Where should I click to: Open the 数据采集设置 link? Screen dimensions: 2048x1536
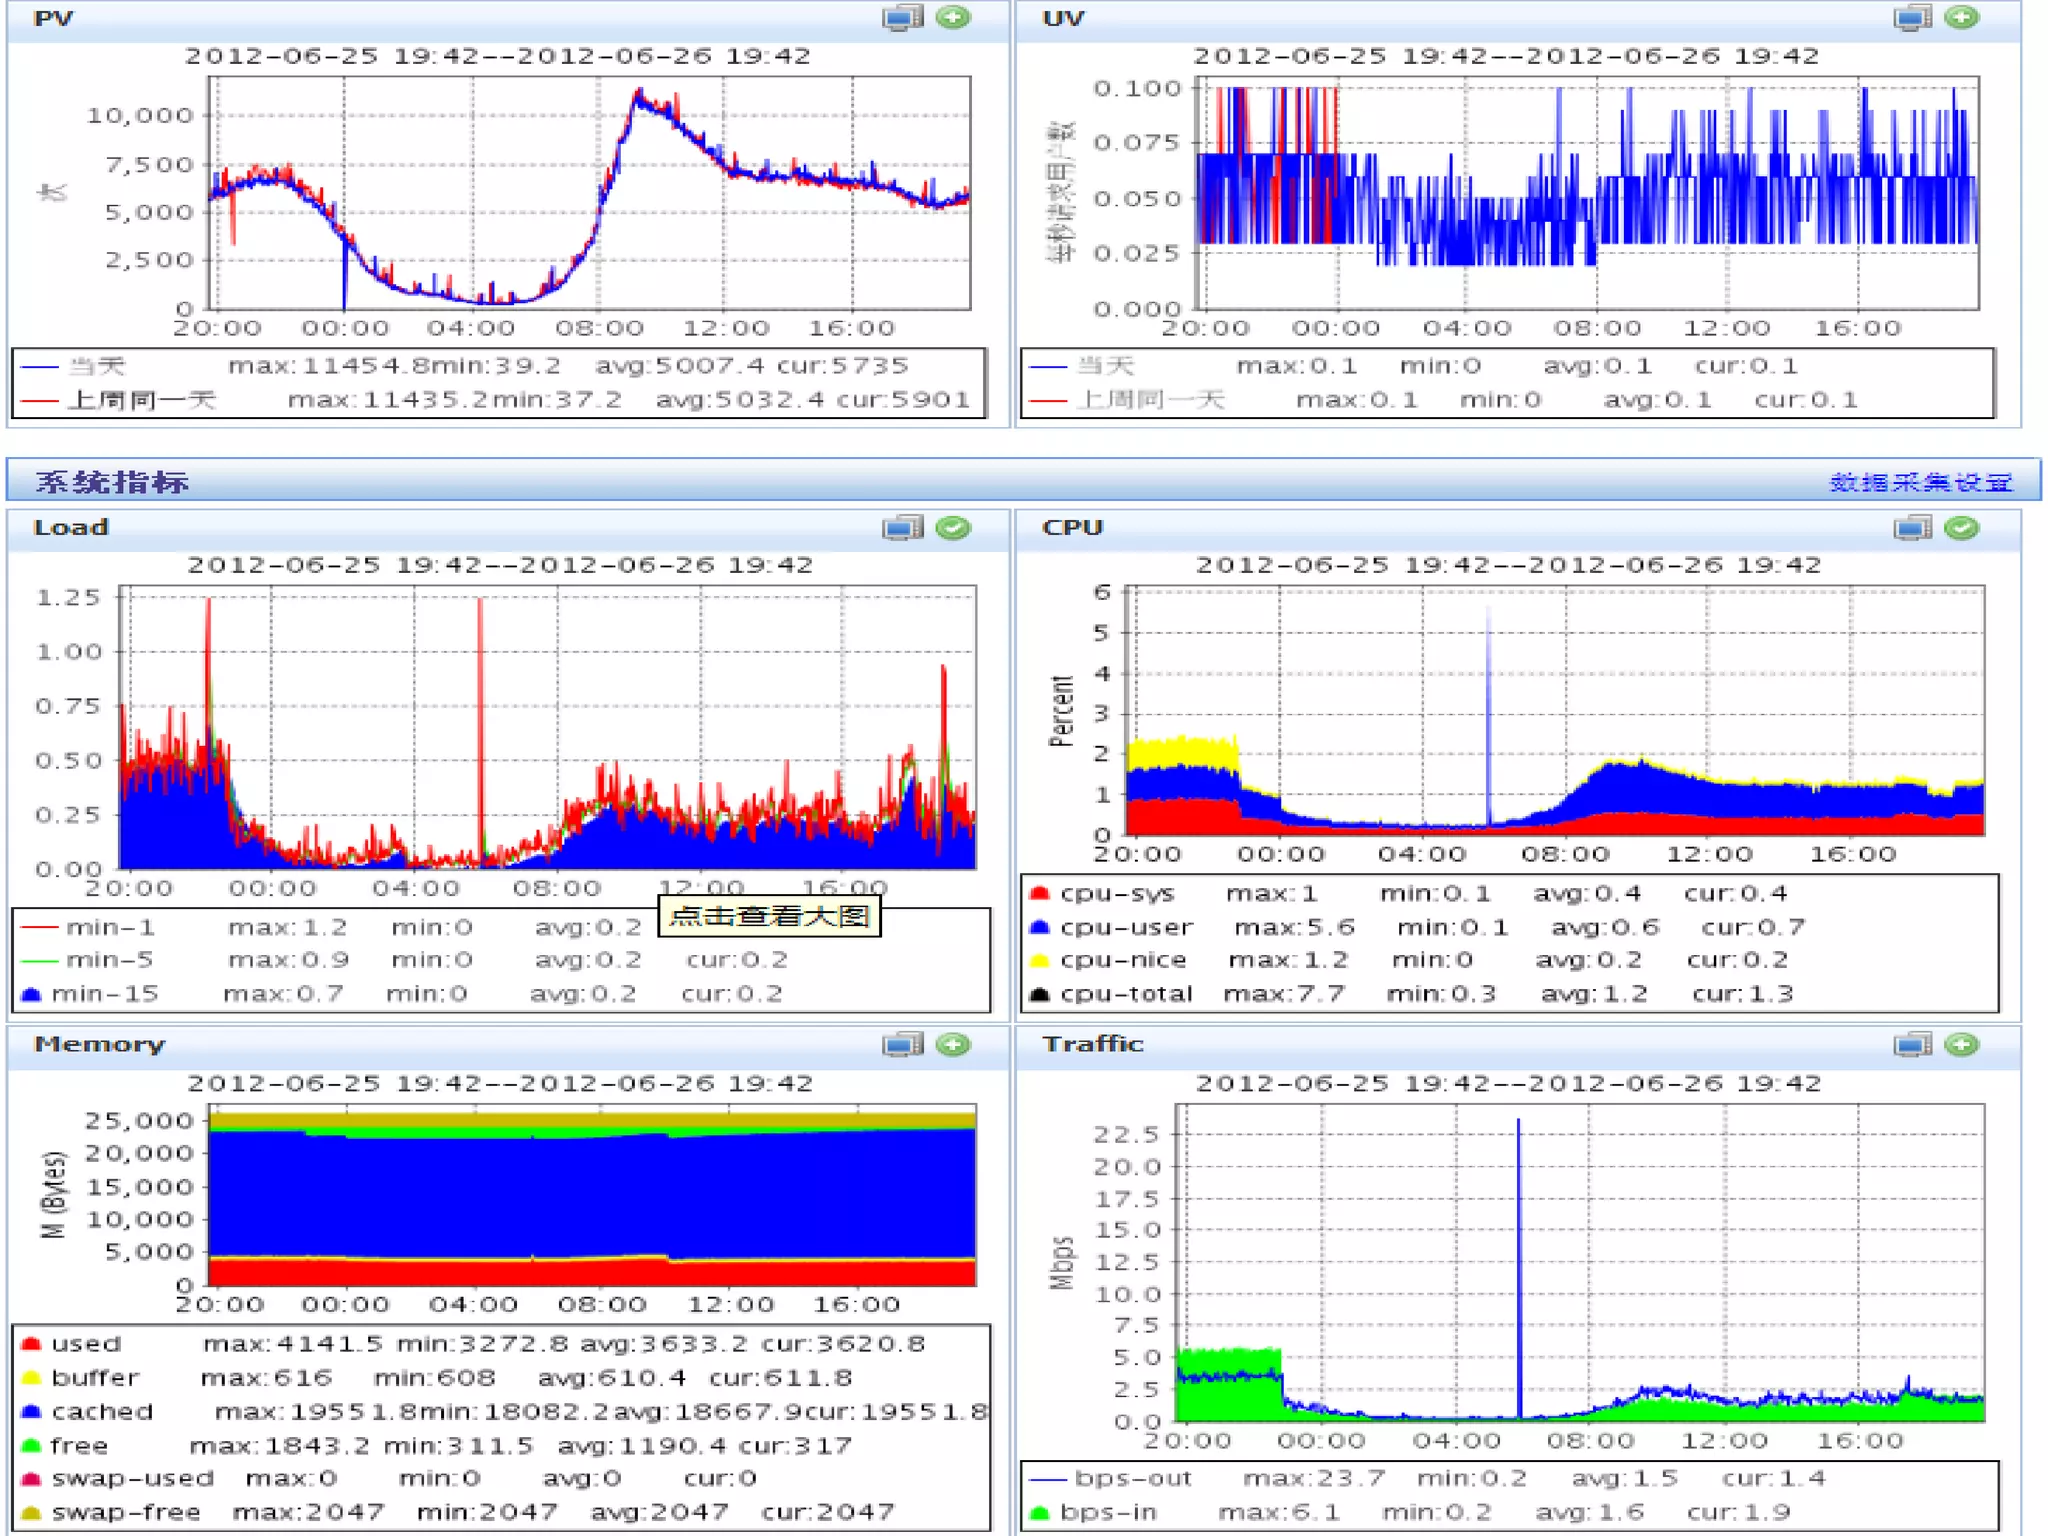[x=1920, y=483]
